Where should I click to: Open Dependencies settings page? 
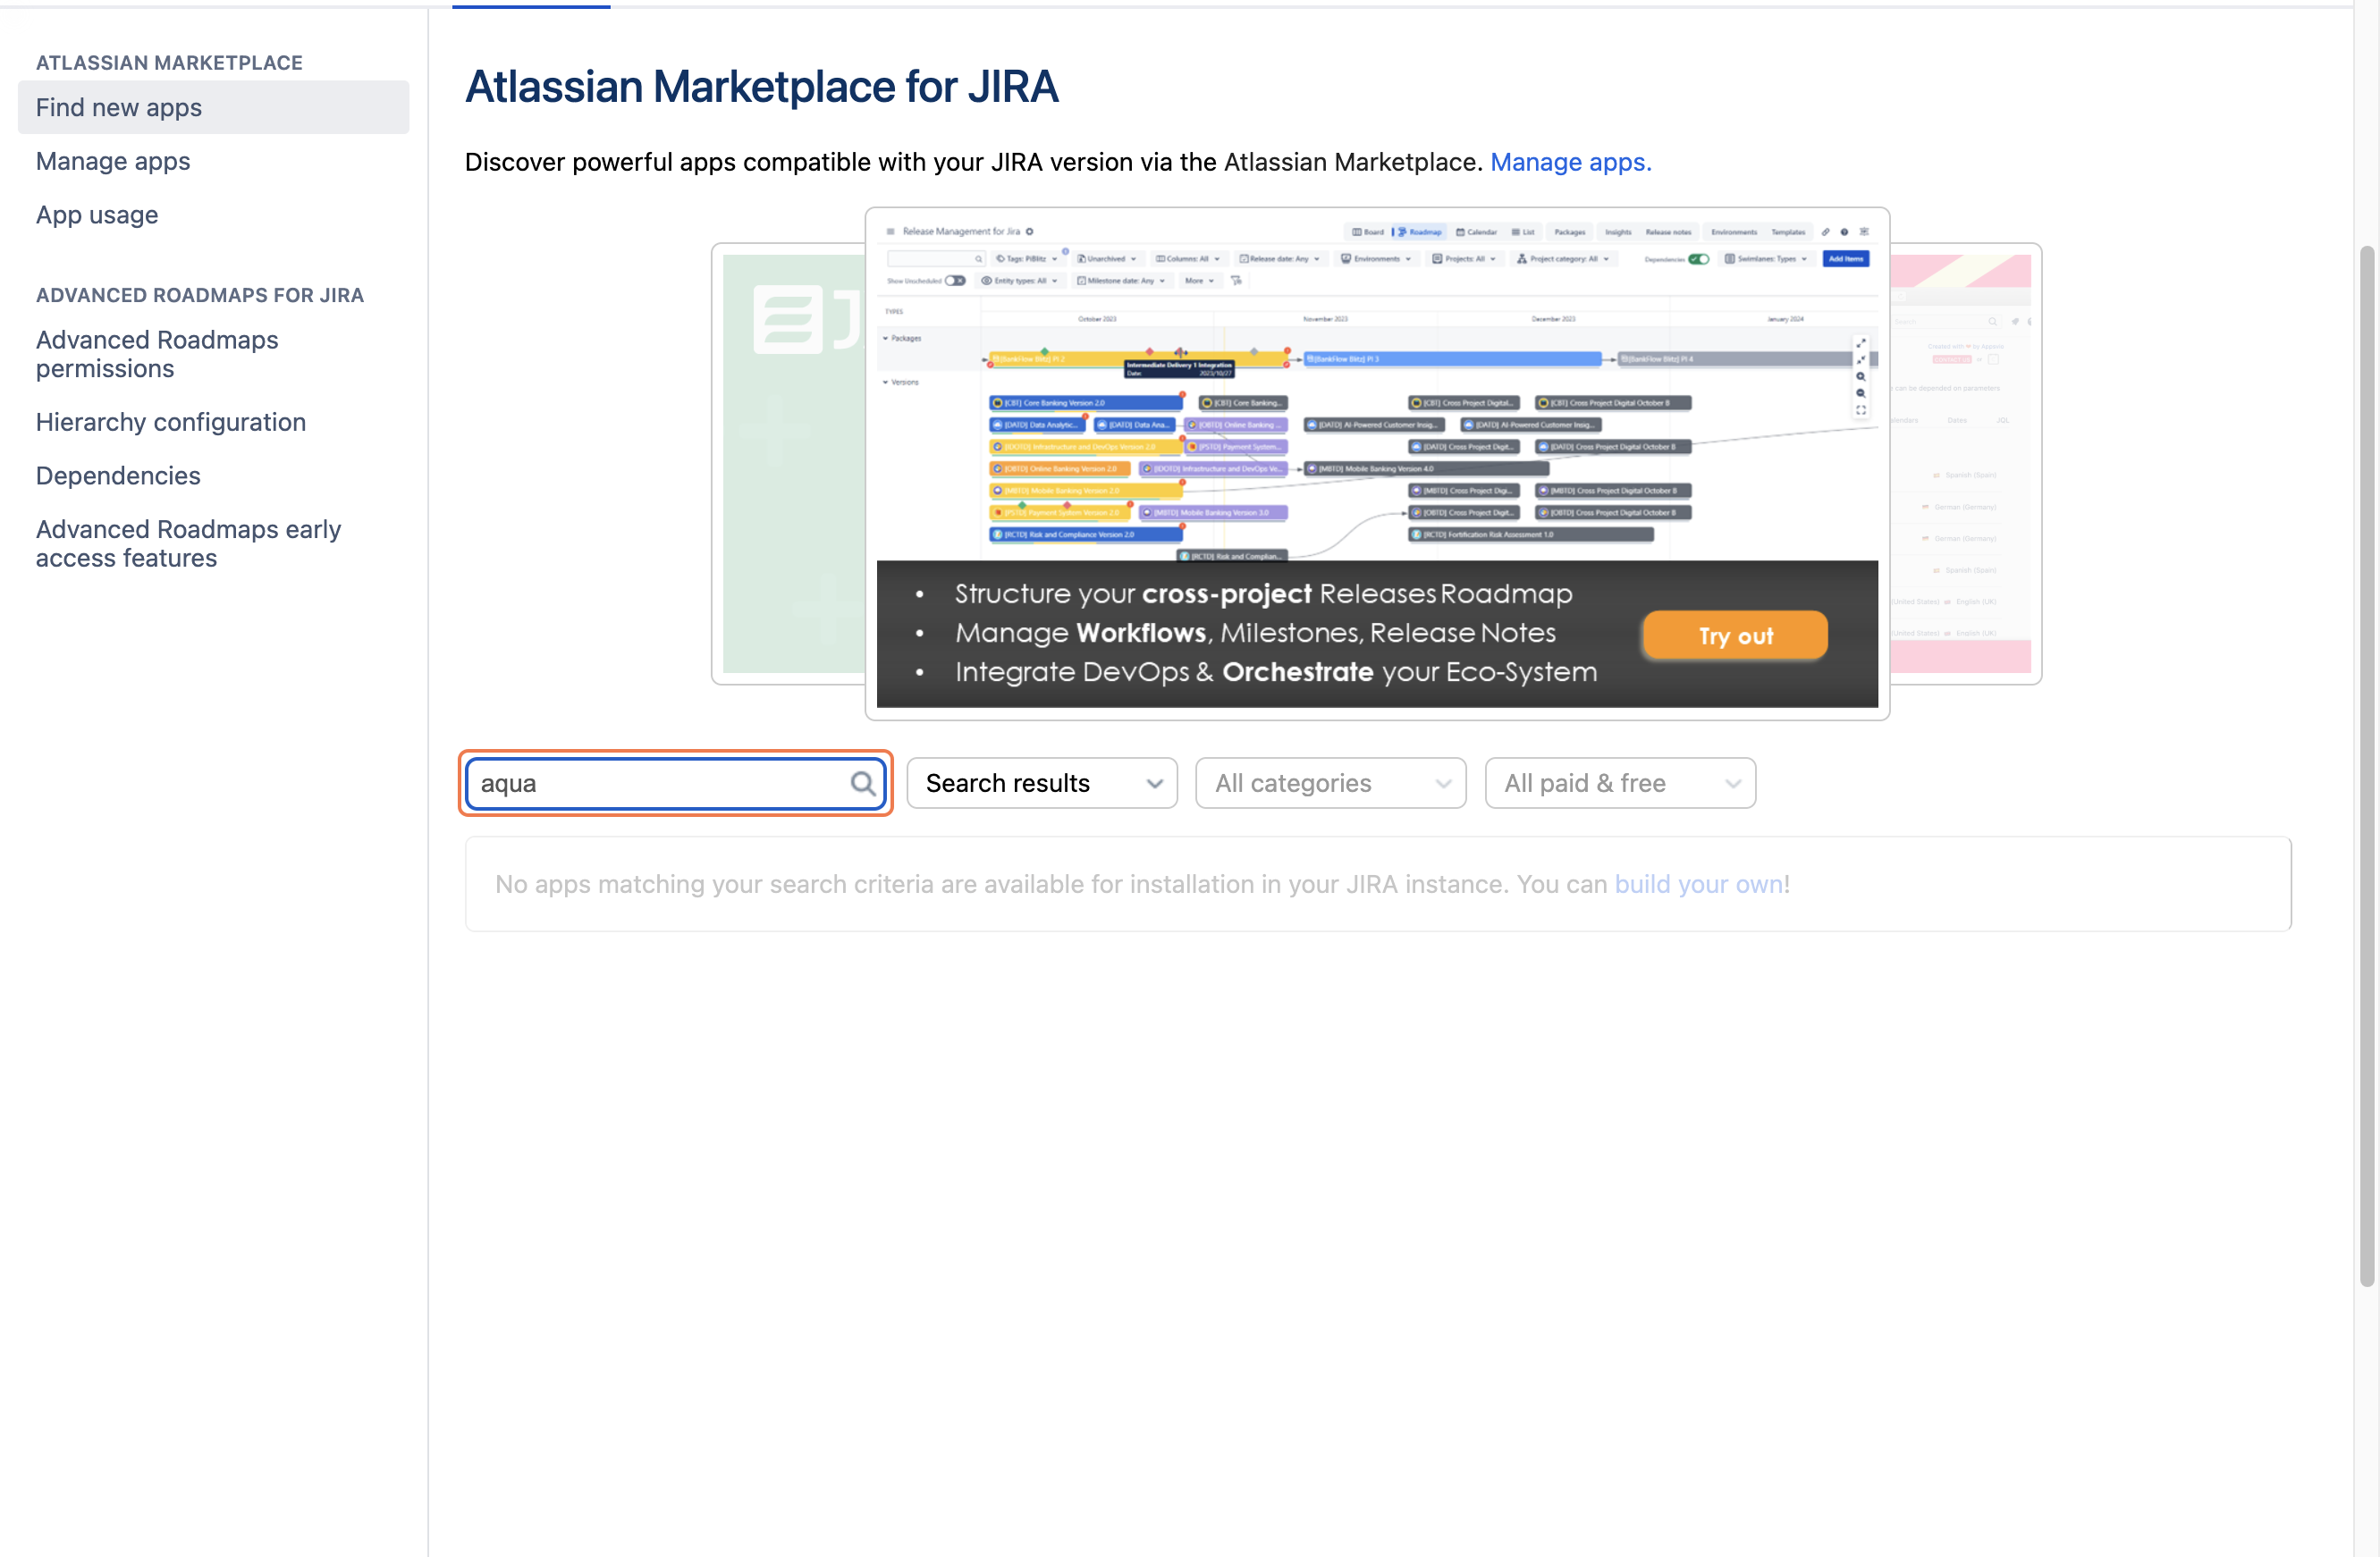point(118,476)
